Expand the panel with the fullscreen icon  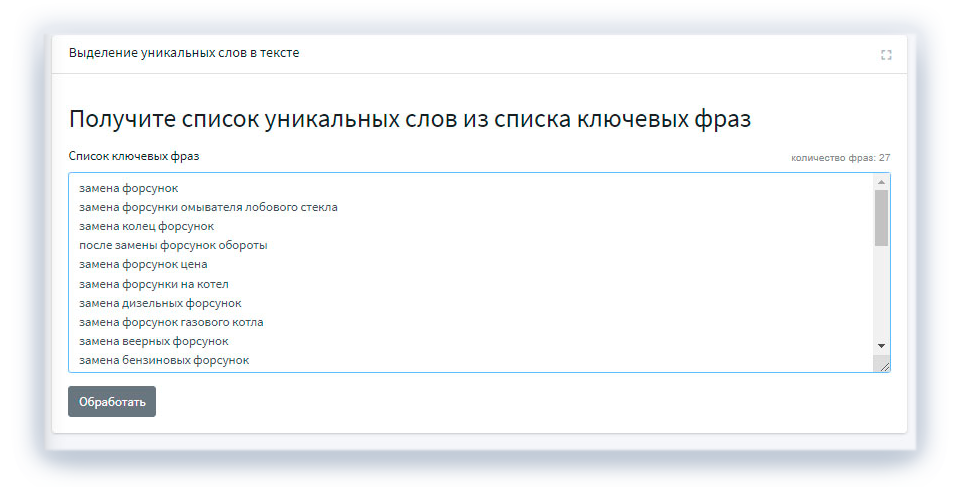[886, 55]
